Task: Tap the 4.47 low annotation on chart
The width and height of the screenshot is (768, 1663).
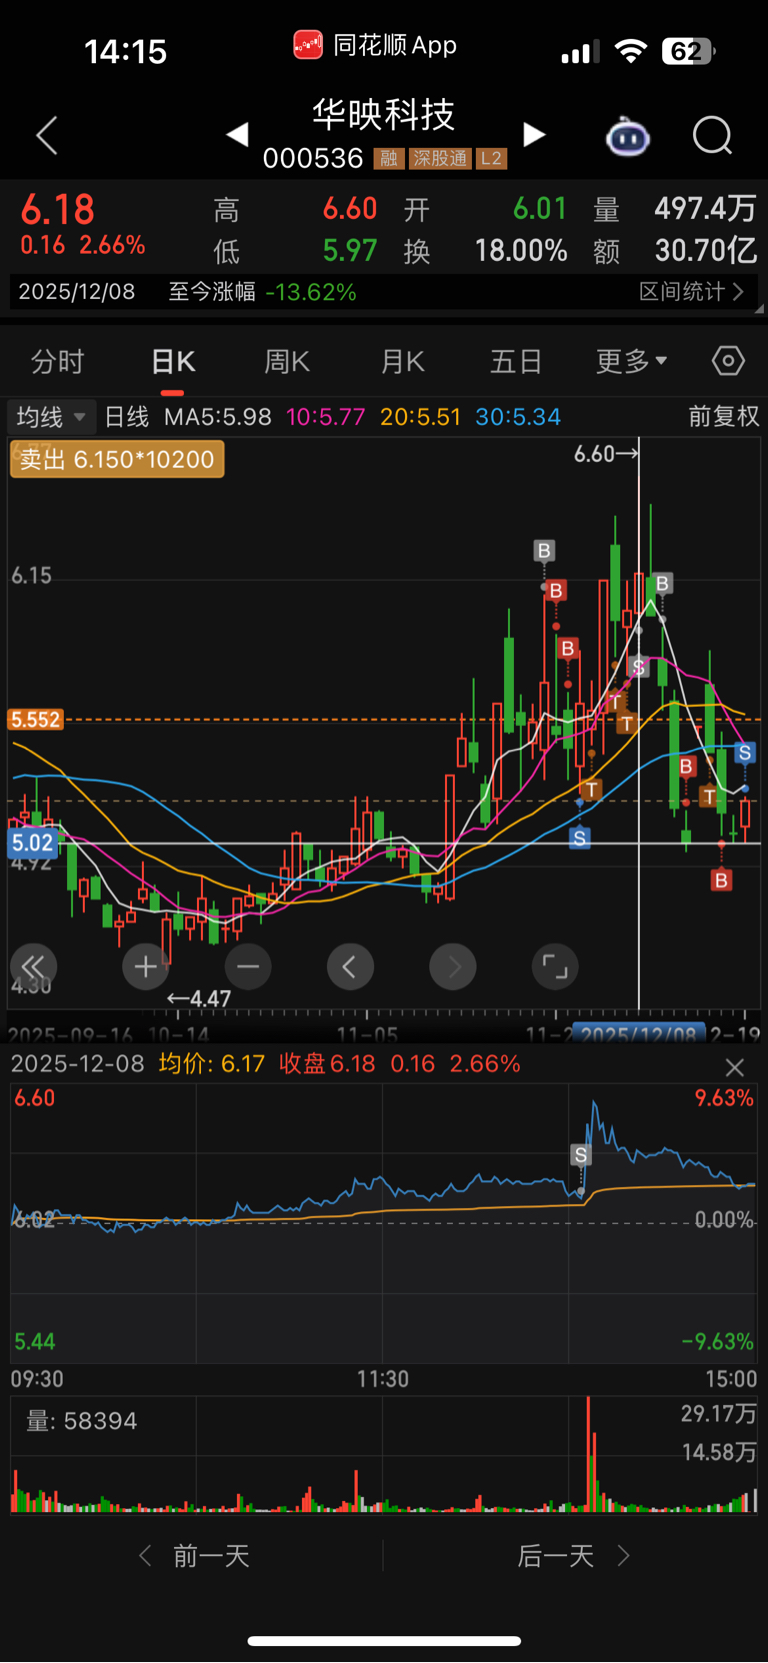Action: click(199, 998)
